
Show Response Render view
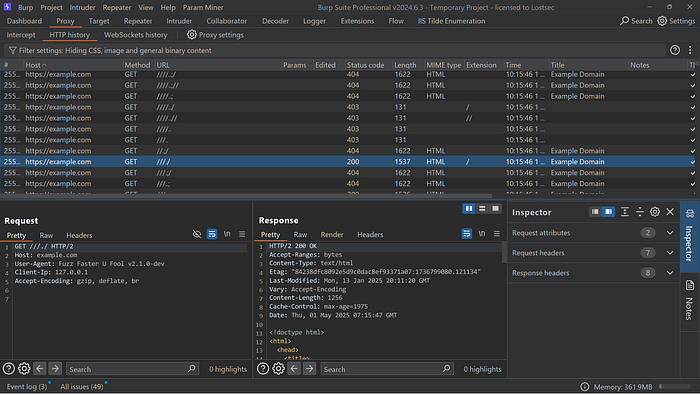point(332,234)
